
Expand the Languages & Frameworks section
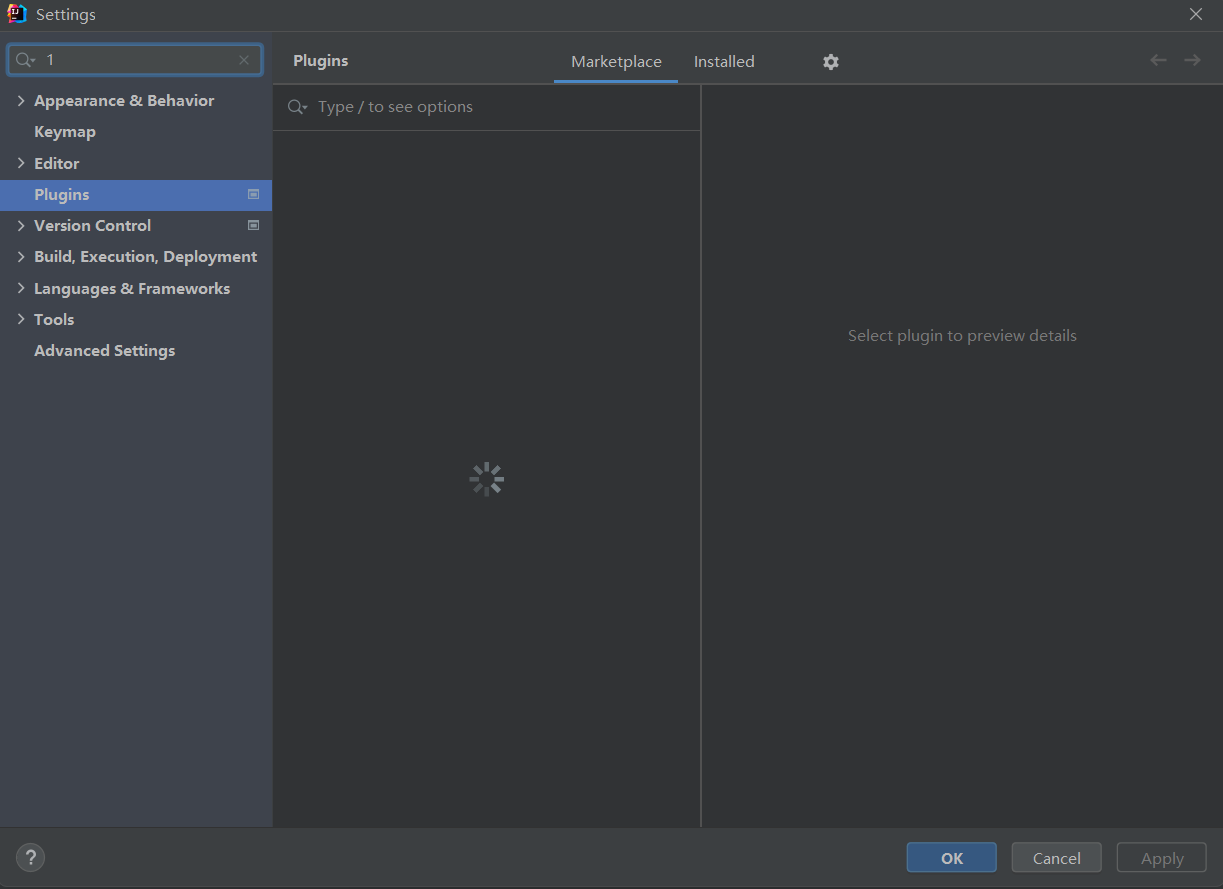(x=21, y=288)
